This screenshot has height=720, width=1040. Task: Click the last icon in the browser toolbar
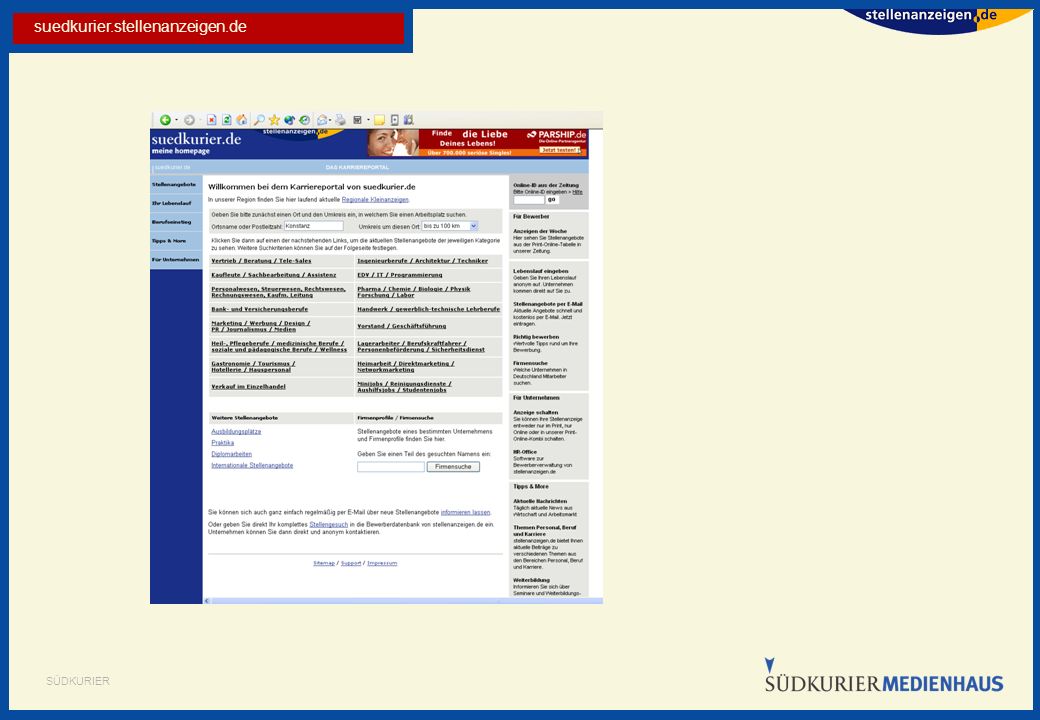(x=409, y=120)
